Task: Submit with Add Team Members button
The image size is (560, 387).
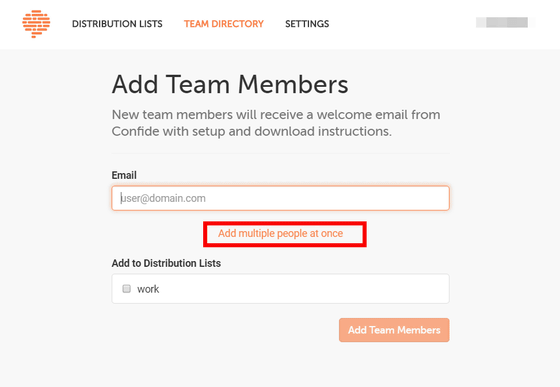Action: (x=394, y=330)
